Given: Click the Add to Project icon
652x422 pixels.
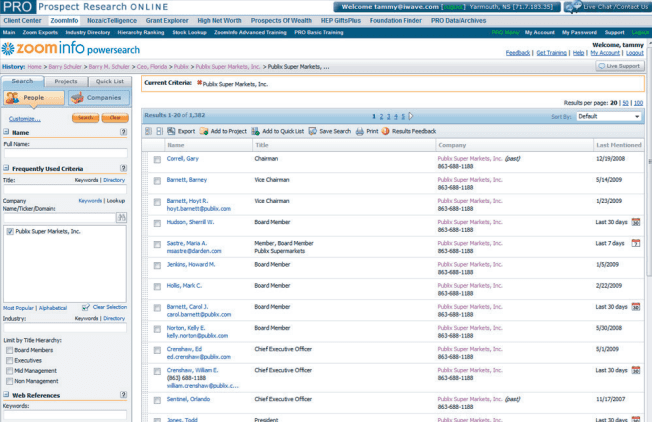Looking at the screenshot, I should [204, 131].
